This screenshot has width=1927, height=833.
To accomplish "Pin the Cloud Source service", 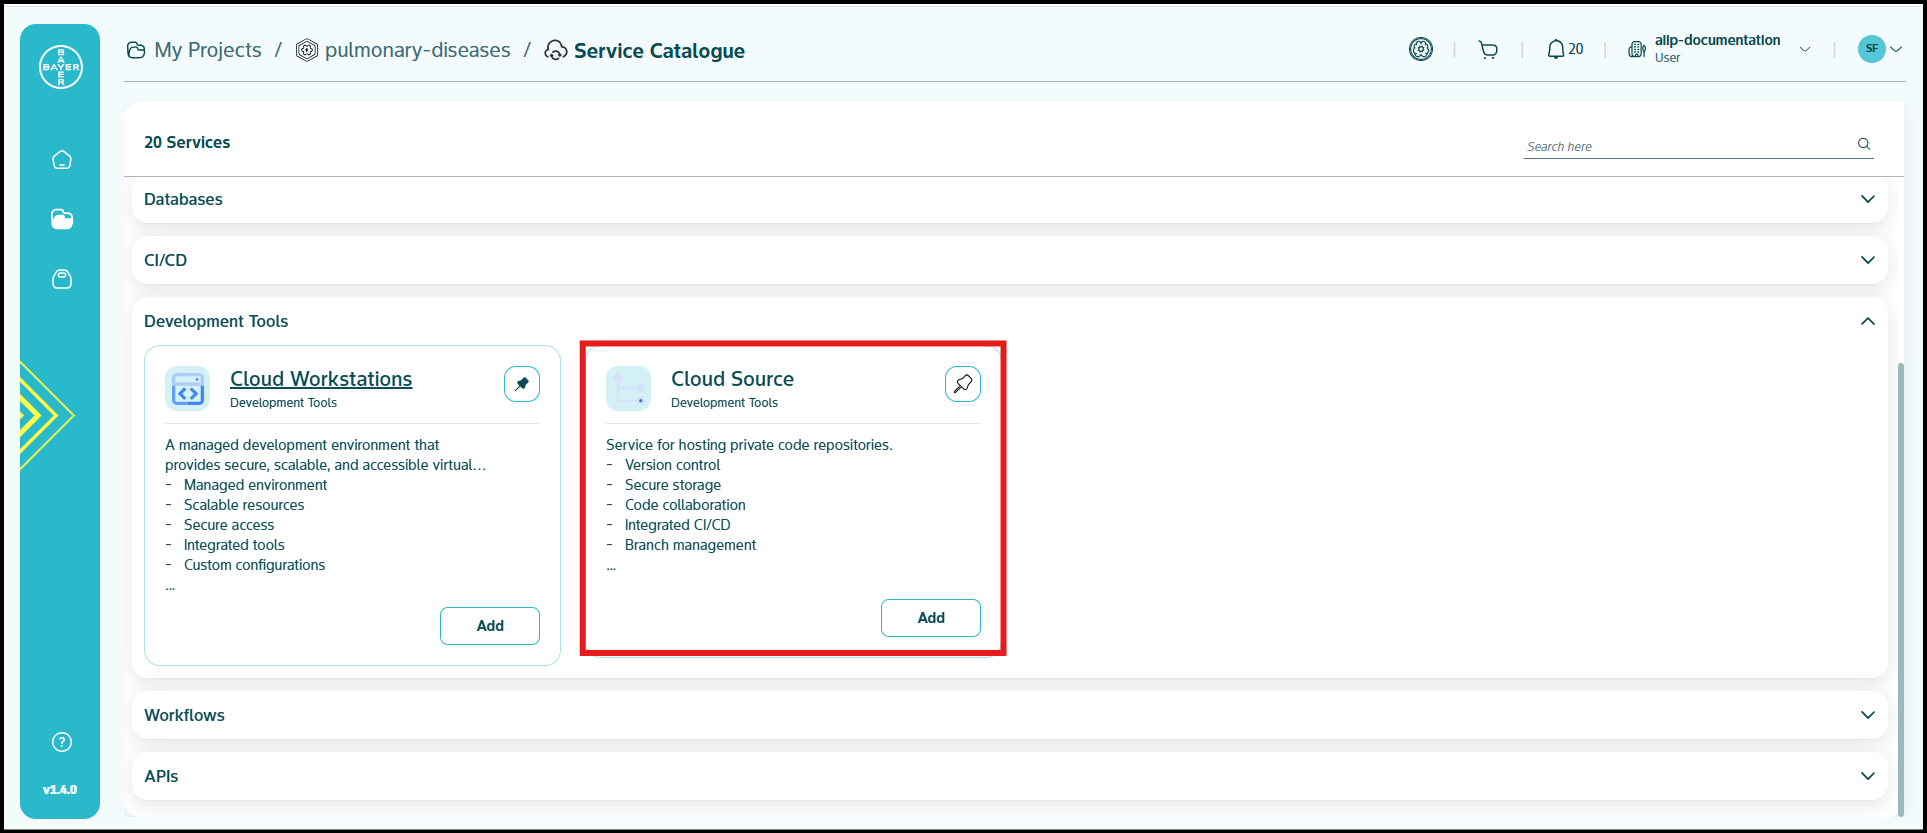I will click(x=962, y=384).
